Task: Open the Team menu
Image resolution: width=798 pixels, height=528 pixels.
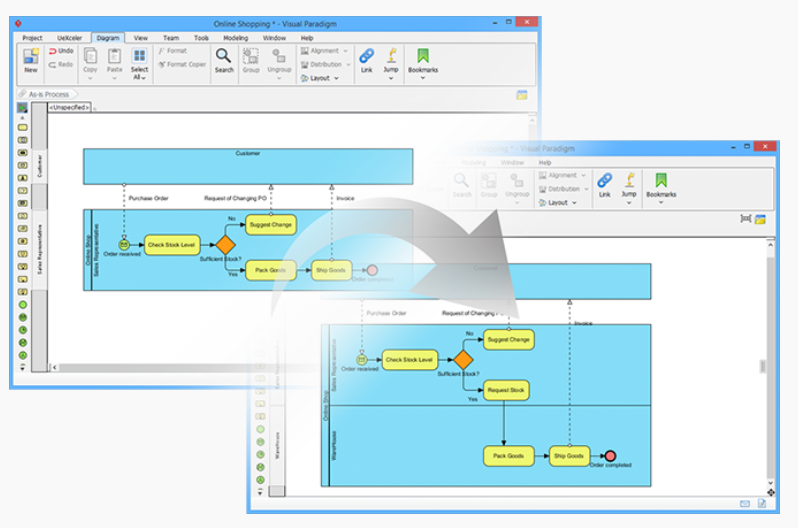Action: (171, 38)
